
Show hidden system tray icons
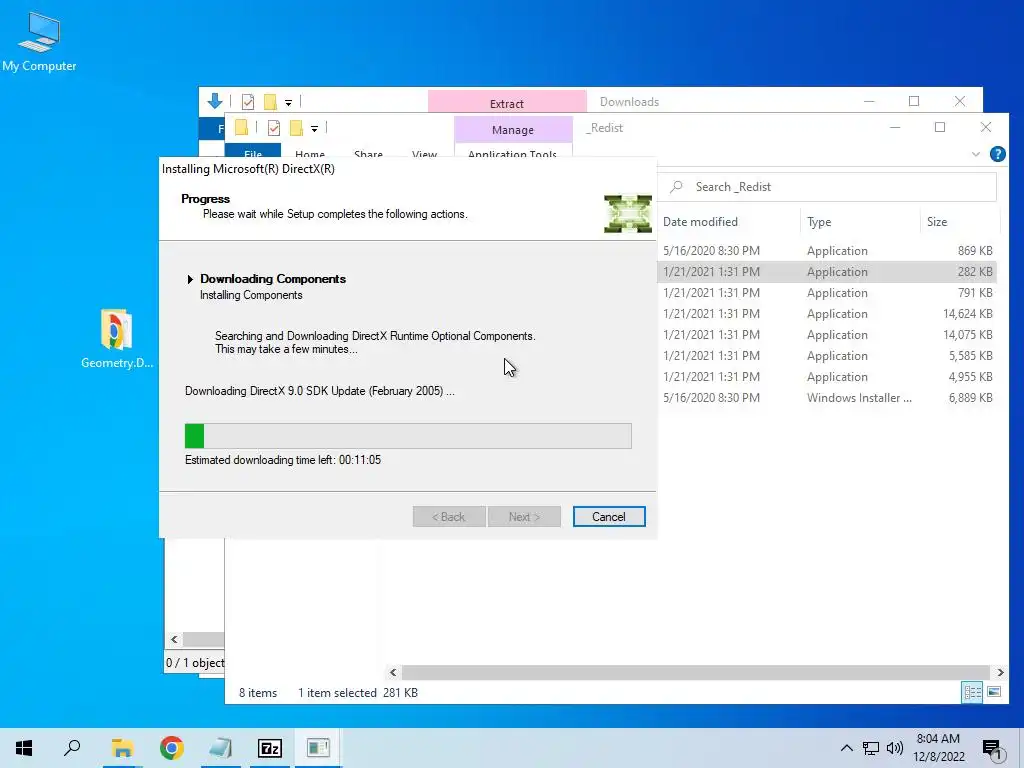pyautogui.click(x=846, y=748)
